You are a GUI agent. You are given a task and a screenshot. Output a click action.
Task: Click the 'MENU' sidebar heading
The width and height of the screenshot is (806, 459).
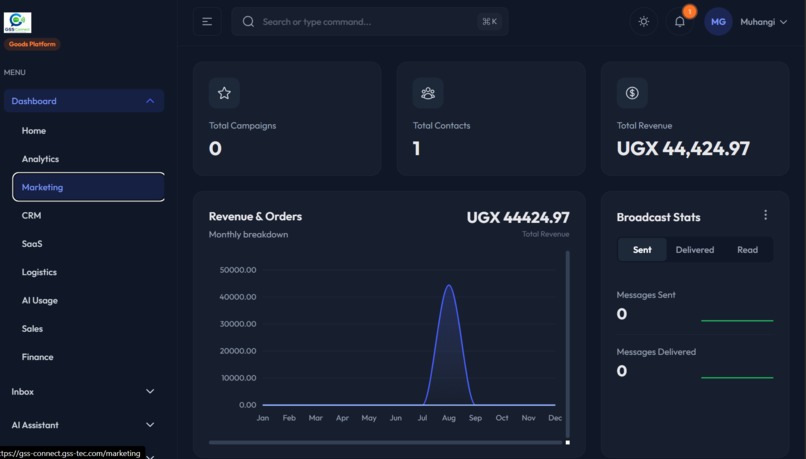pyautogui.click(x=14, y=72)
